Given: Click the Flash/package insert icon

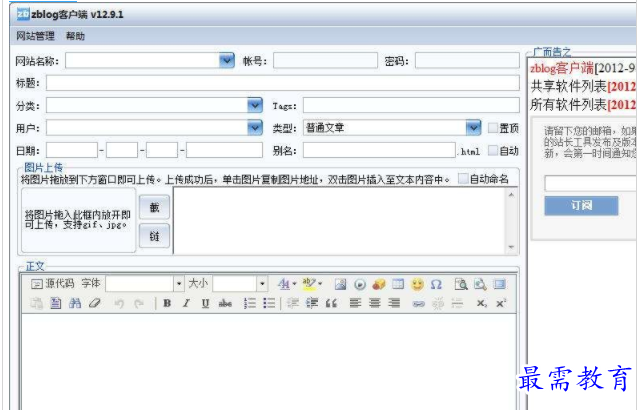Looking at the screenshot, I should [379, 284].
